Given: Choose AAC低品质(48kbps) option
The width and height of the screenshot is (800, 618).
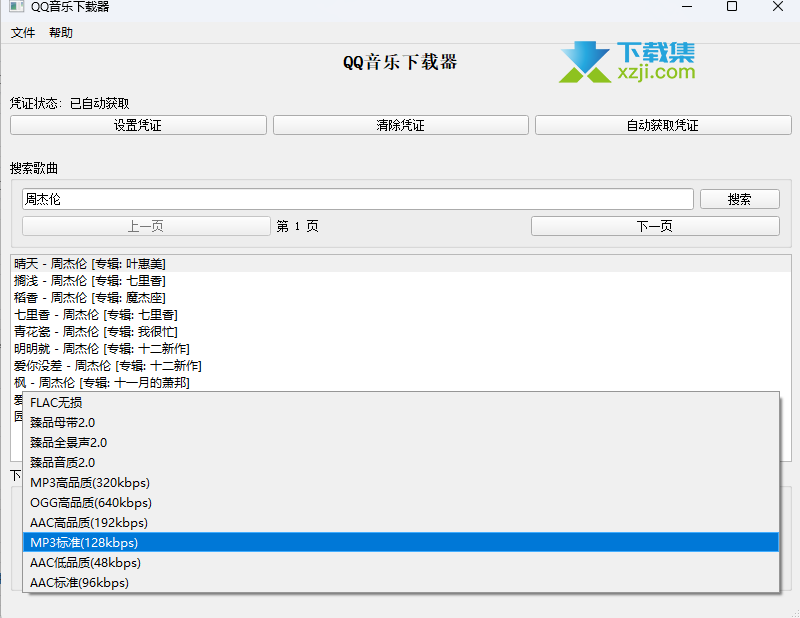Looking at the screenshot, I should [401, 562].
